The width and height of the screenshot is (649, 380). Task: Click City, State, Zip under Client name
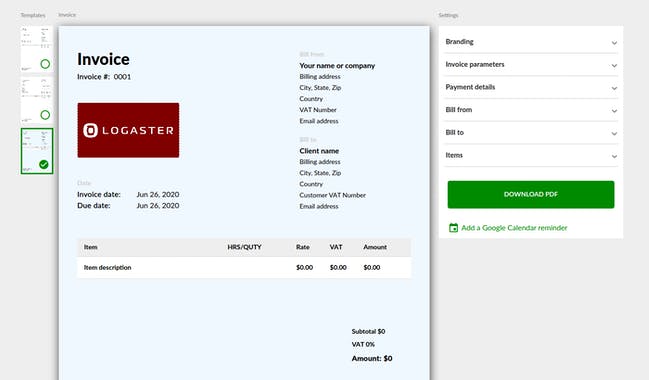[x=320, y=173]
